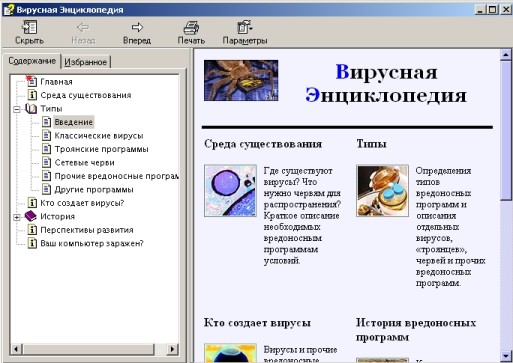Switch to the Содержание tab
Viewport: 513px width, 363px height.
pos(32,61)
